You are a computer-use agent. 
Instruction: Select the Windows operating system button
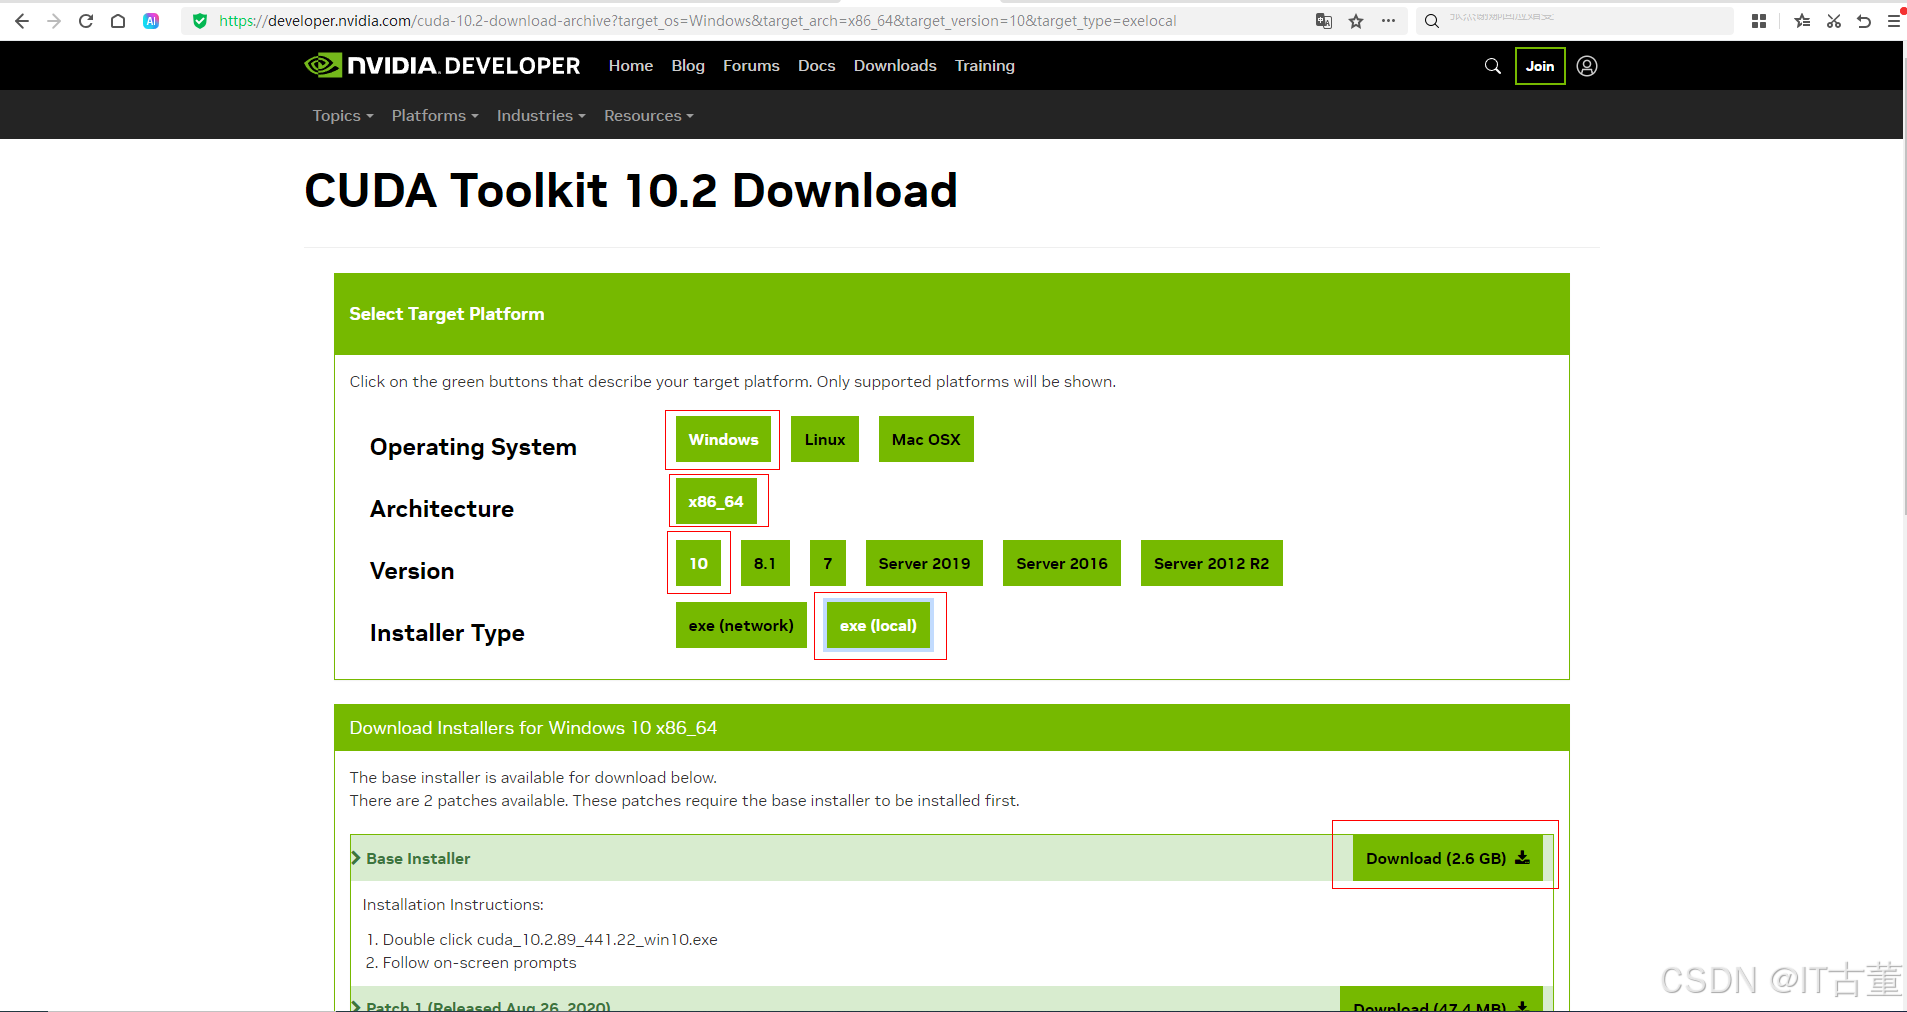pos(723,440)
